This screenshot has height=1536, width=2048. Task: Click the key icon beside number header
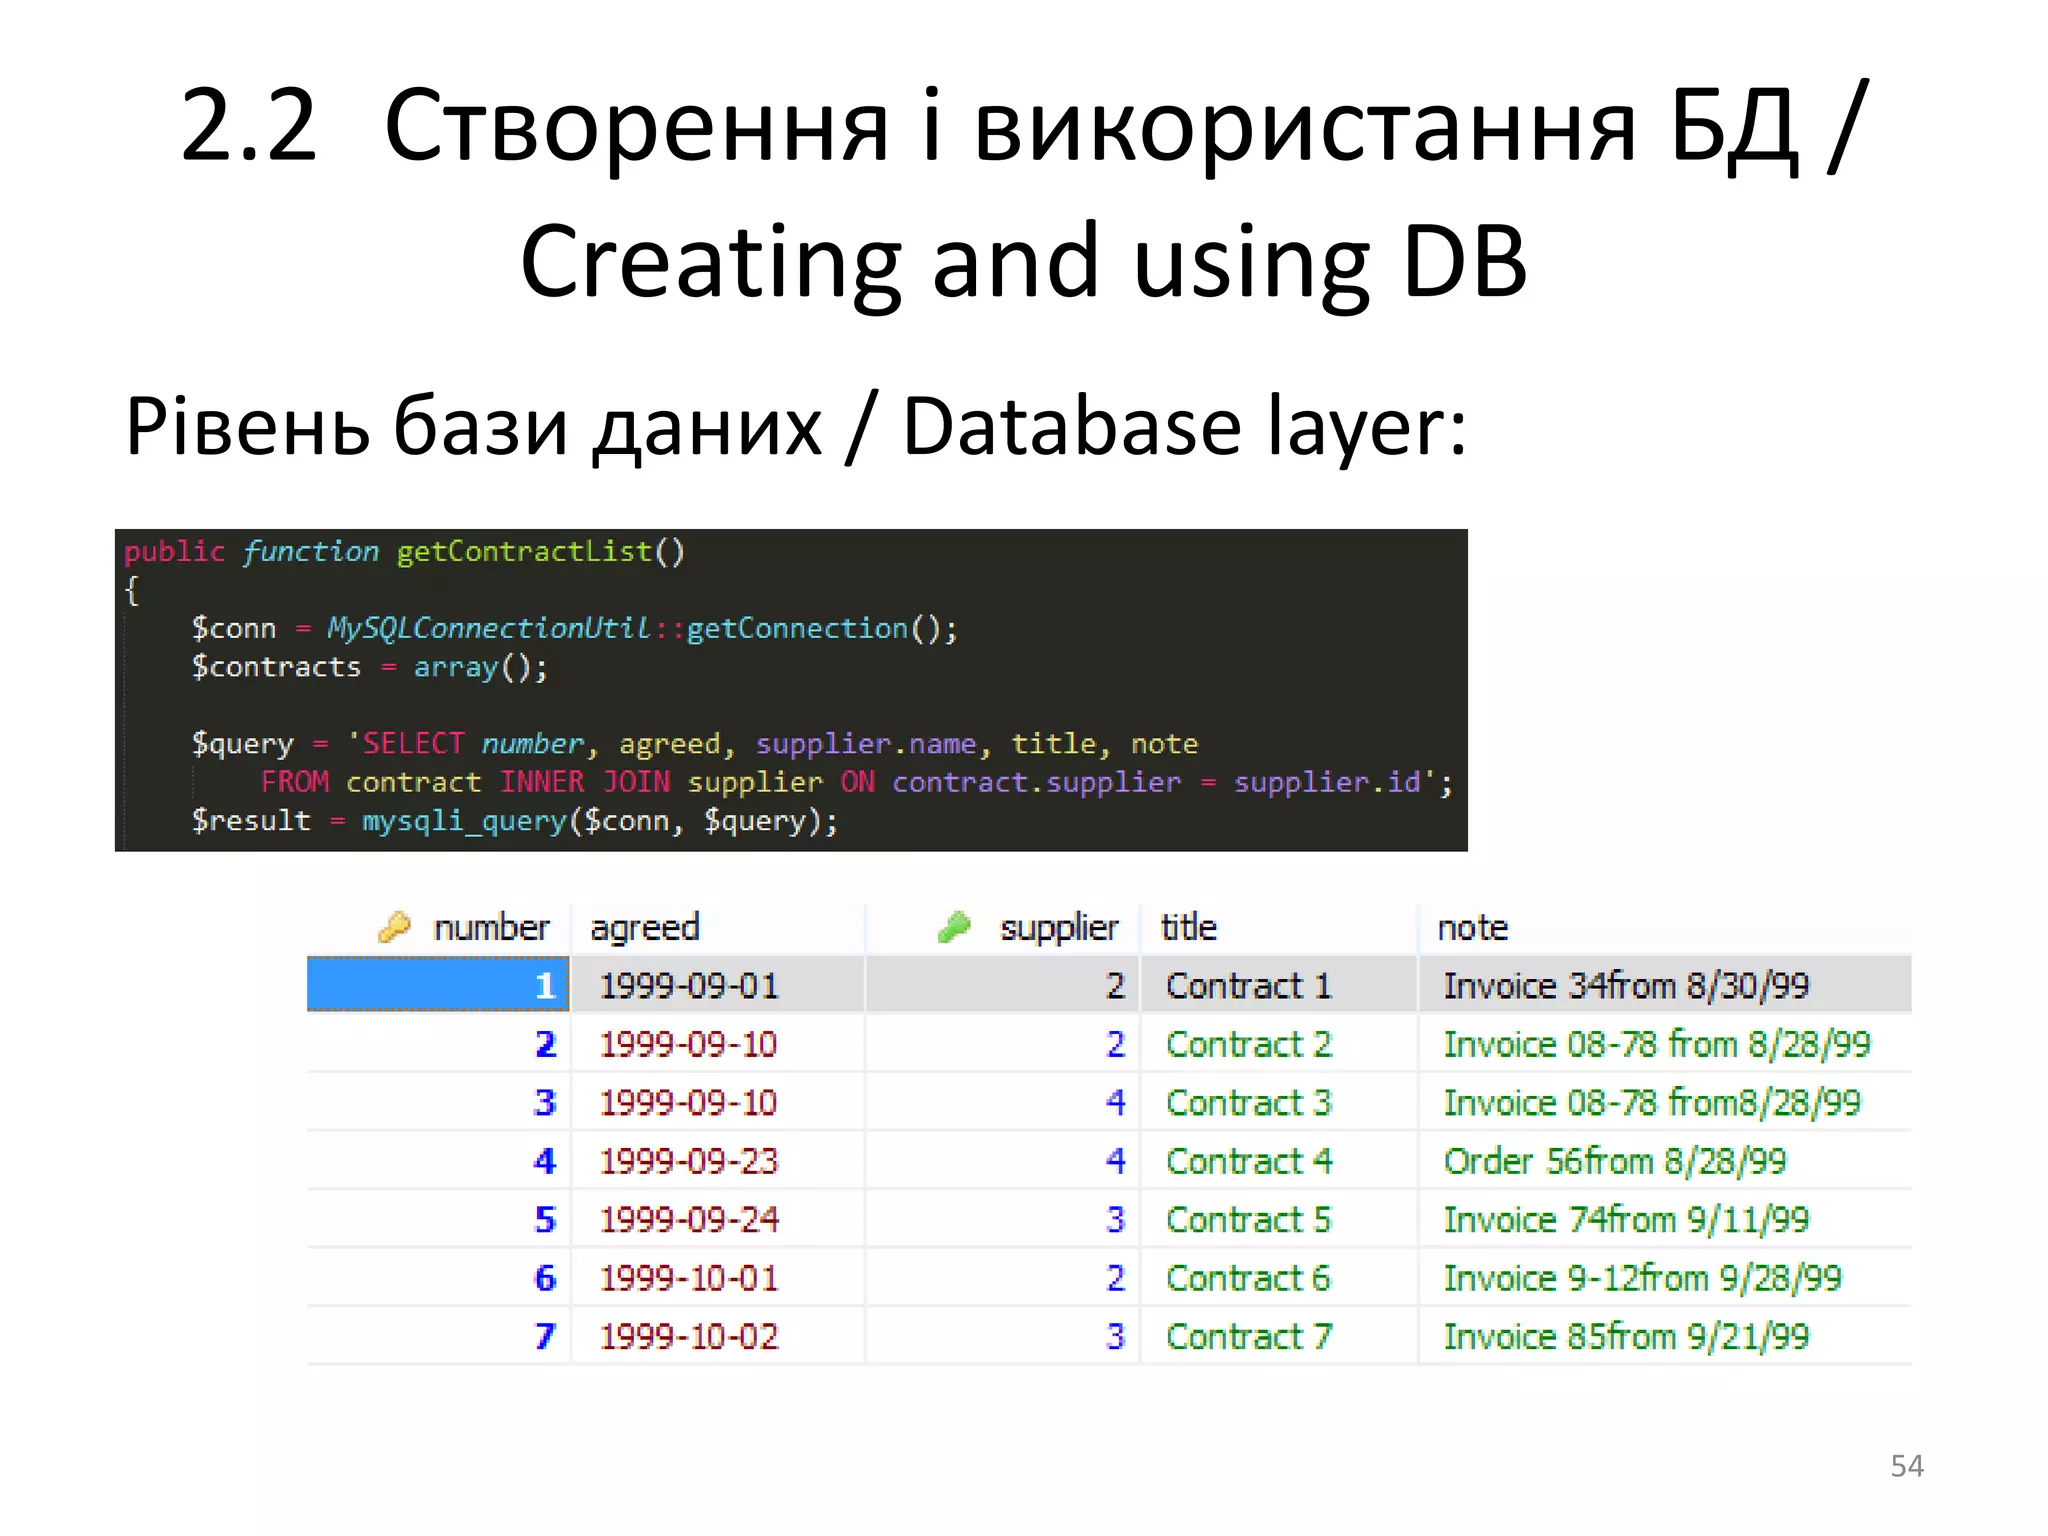[394, 928]
